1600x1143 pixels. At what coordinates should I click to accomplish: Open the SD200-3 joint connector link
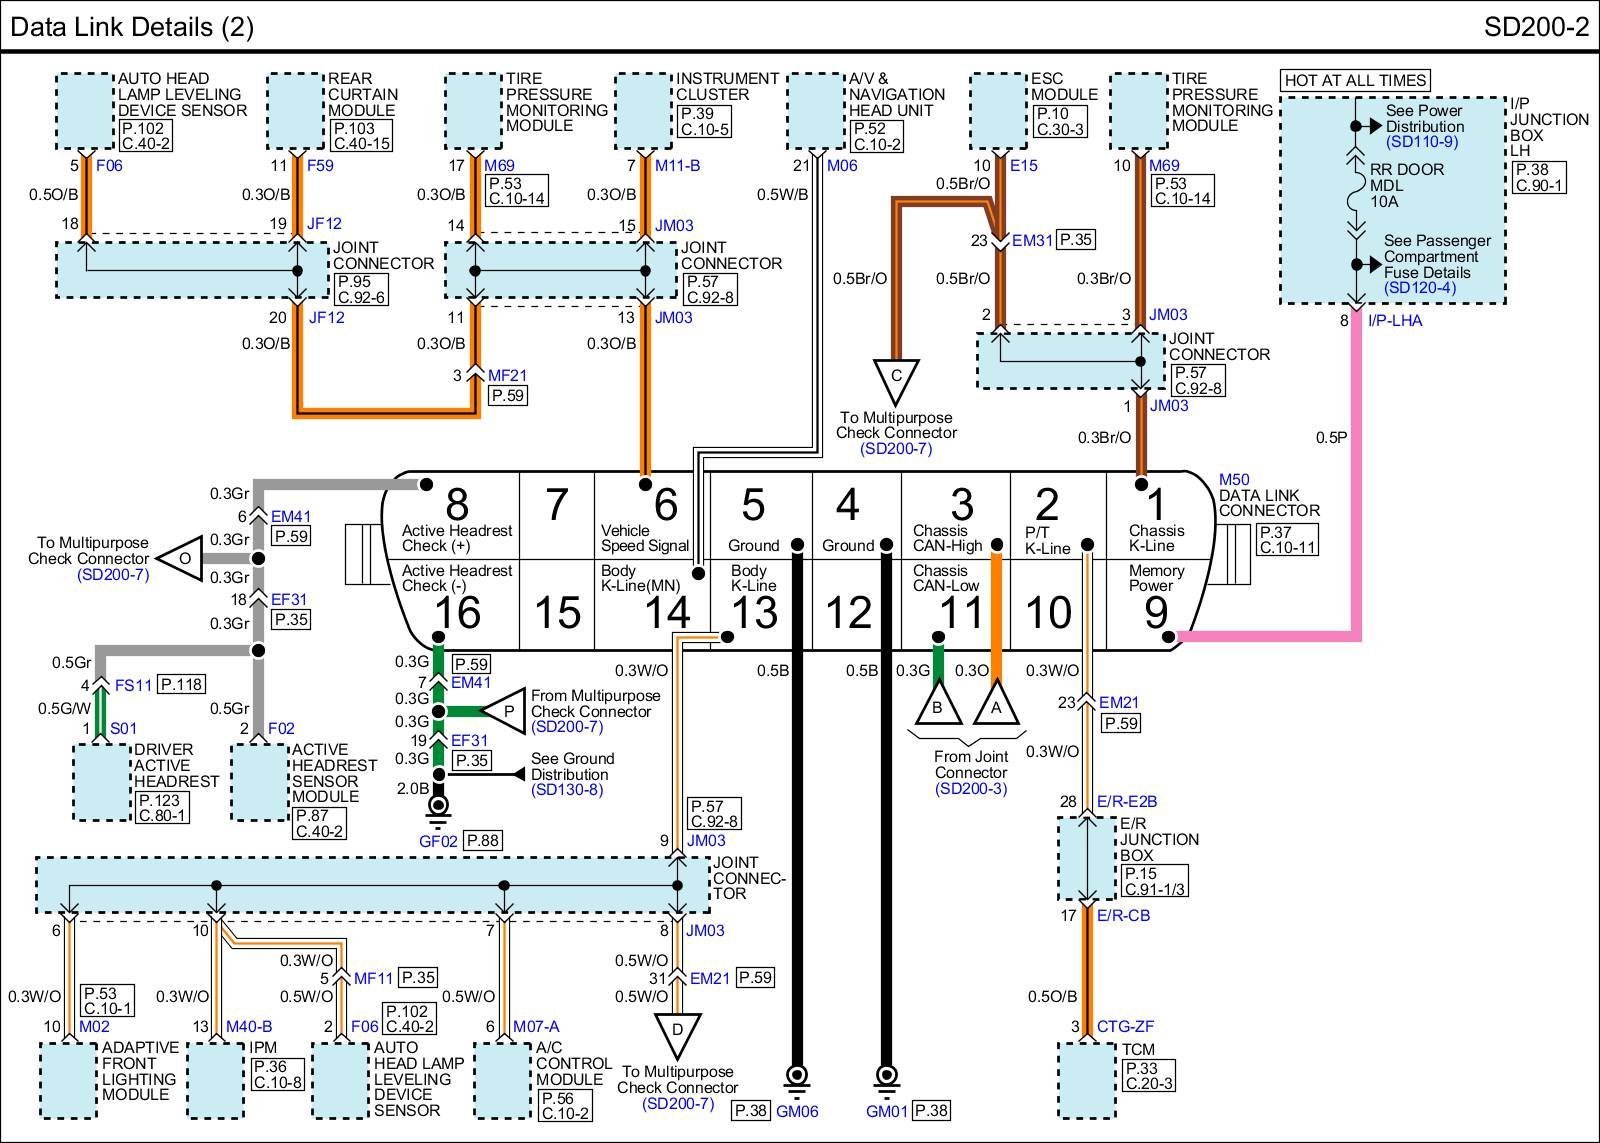[x=970, y=788]
